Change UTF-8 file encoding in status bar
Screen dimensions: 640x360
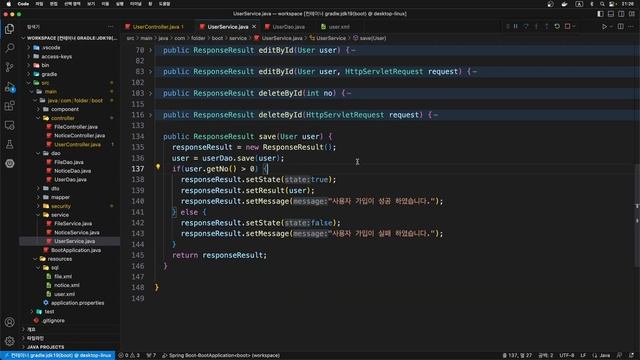coord(567,356)
